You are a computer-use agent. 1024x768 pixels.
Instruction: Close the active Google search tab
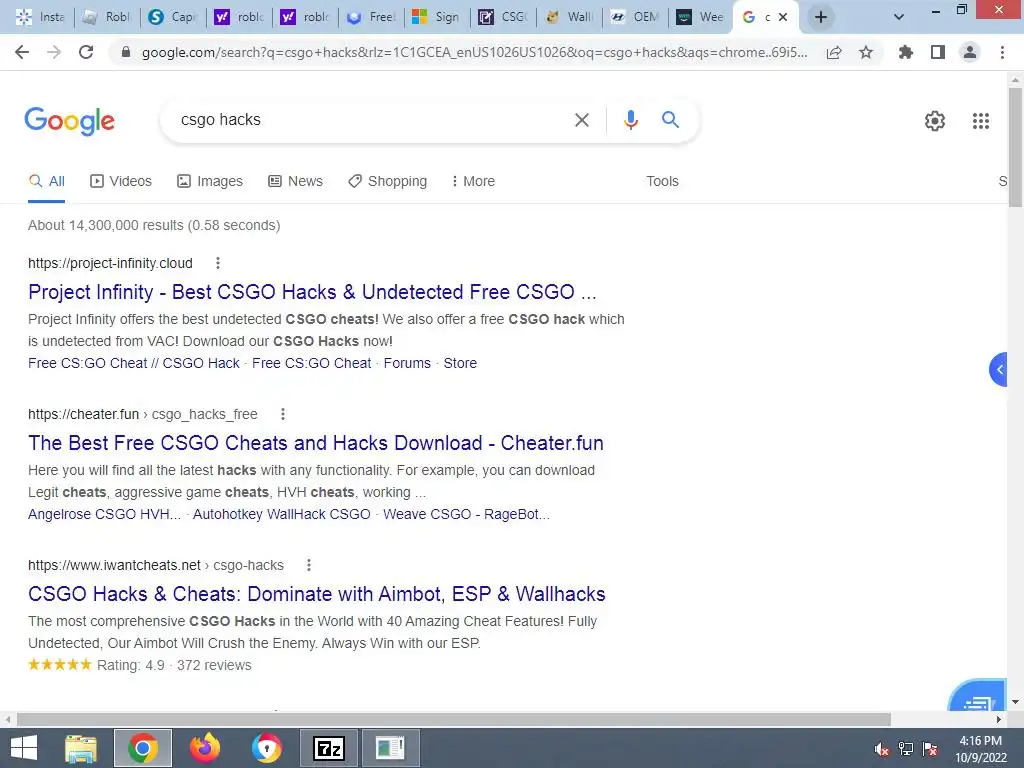point(783,17)
